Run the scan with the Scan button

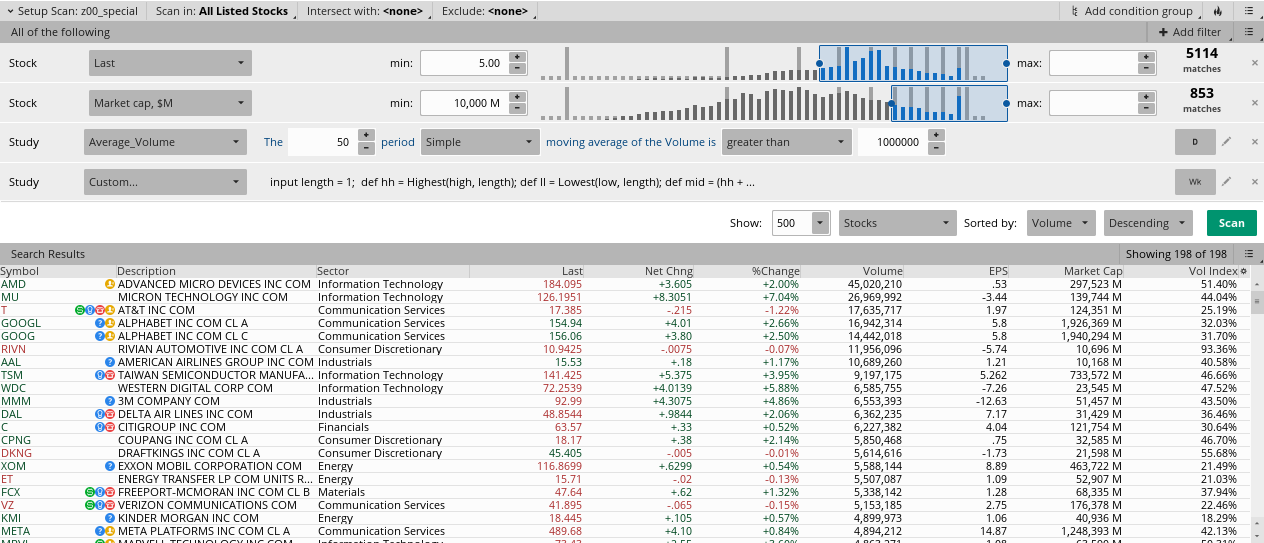1232,223
